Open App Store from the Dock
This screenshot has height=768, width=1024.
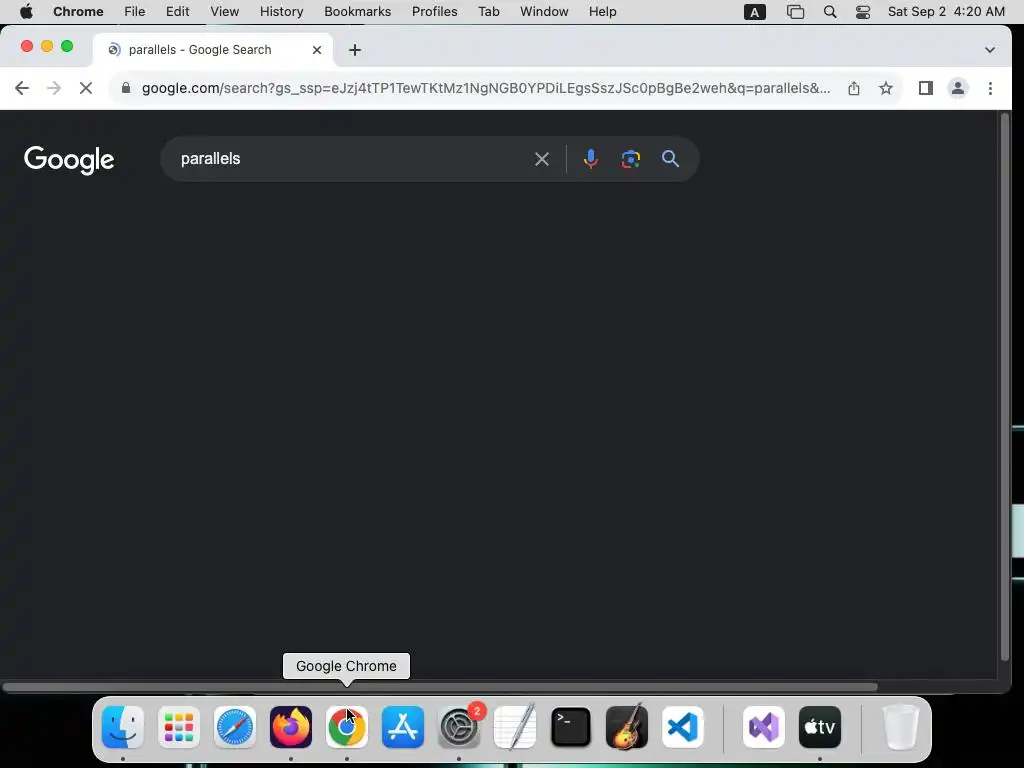tap(403, 726)
